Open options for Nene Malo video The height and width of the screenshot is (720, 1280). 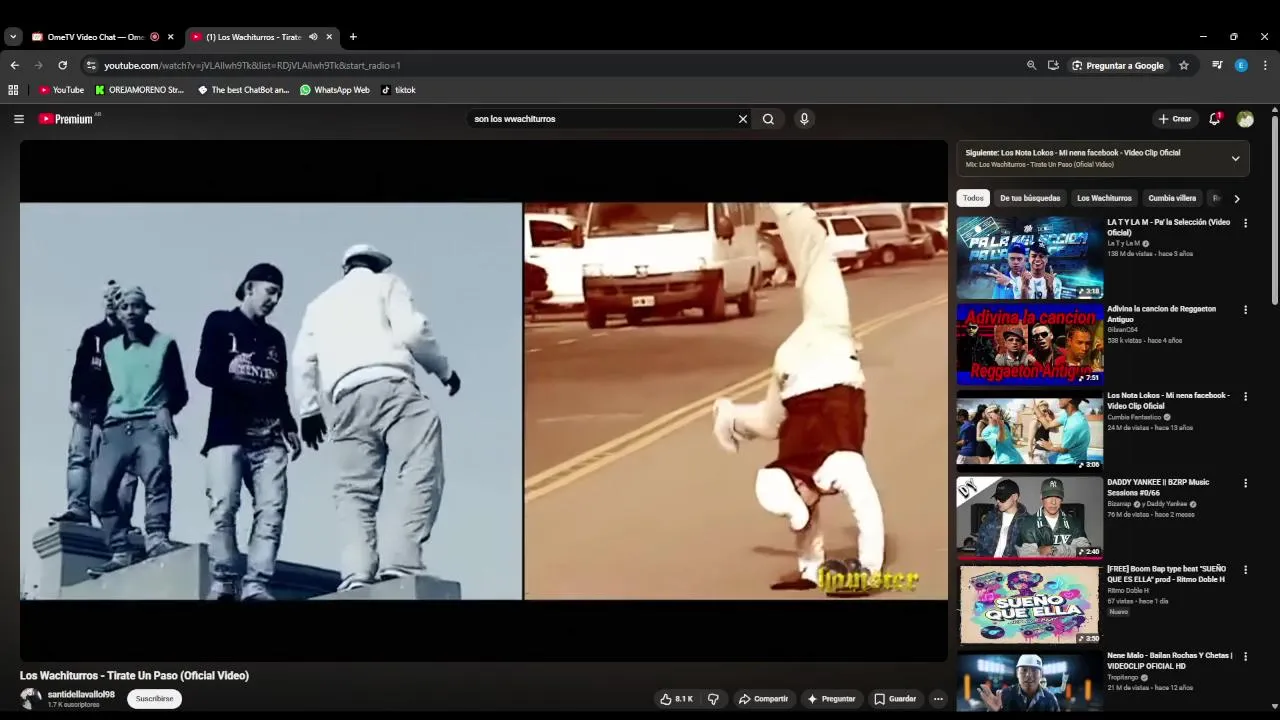pos(1245,657)
